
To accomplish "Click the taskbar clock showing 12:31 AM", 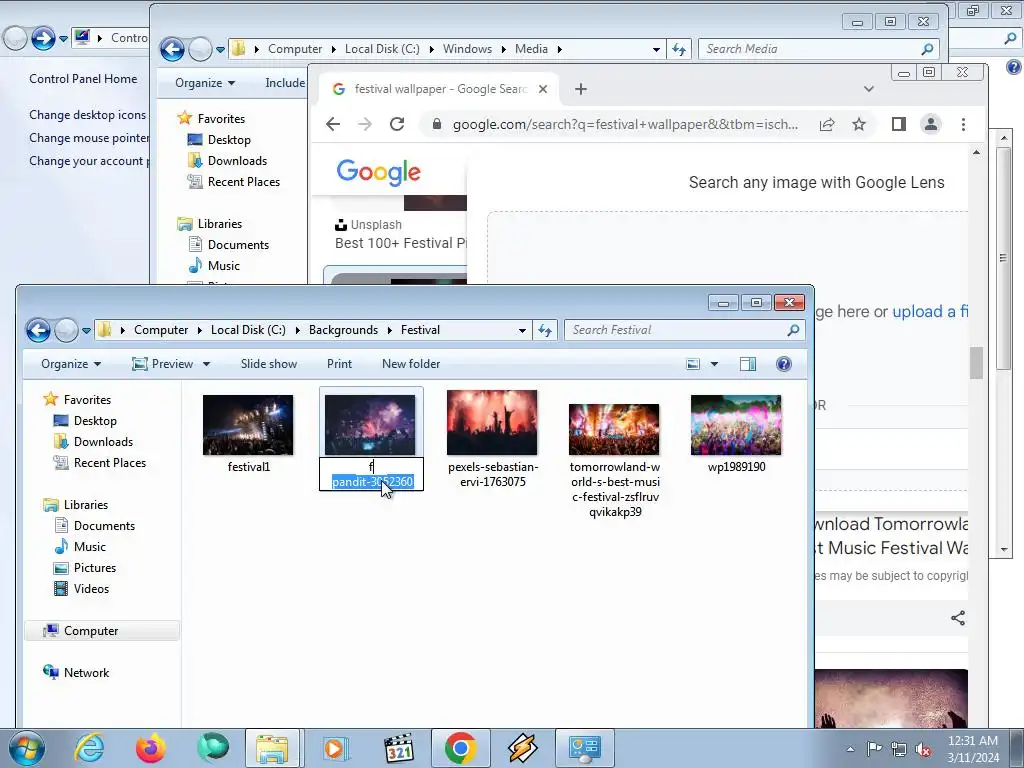I will pyautogui.click(x=972, y=749).
